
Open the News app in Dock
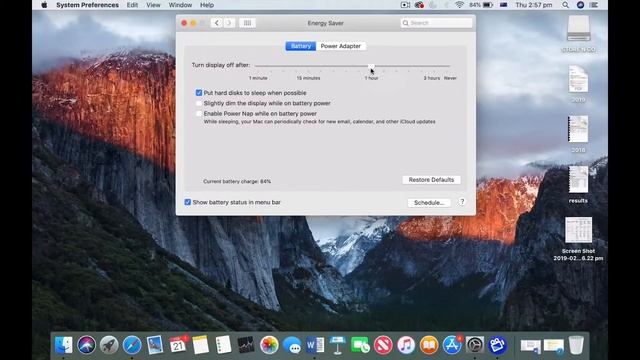(383, 345)
